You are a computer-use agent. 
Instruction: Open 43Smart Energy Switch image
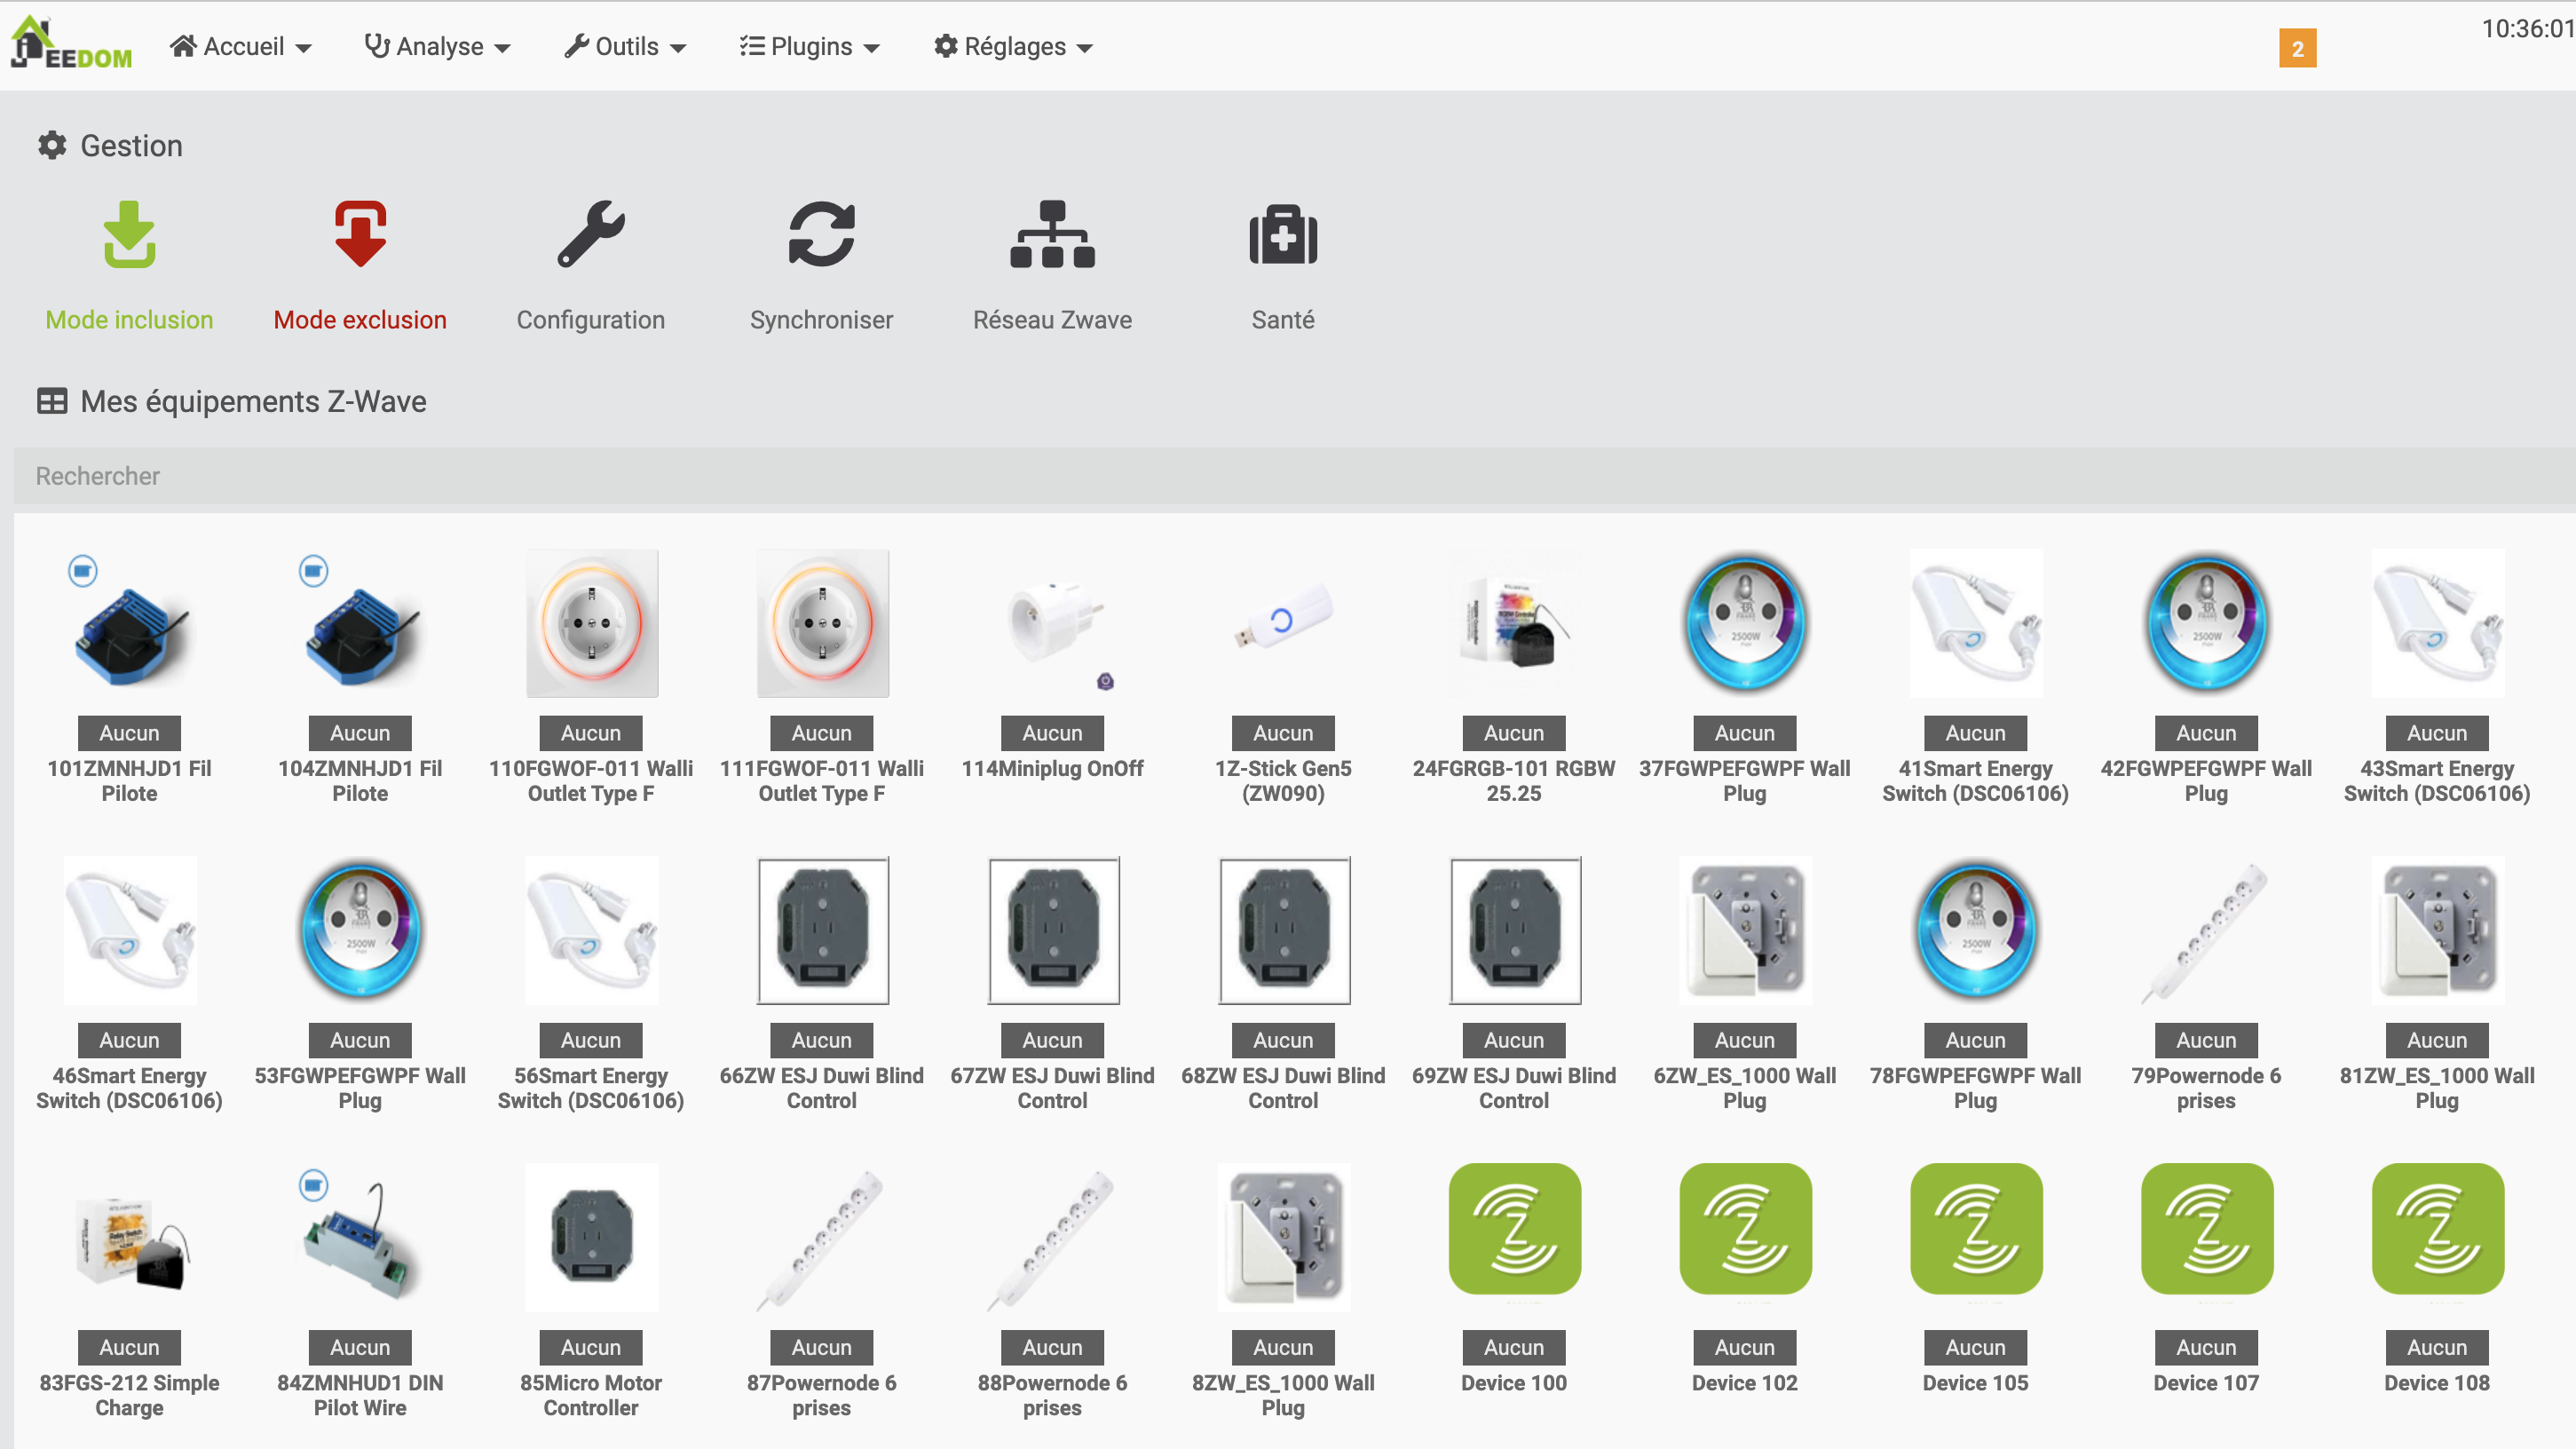[2438, 623]
